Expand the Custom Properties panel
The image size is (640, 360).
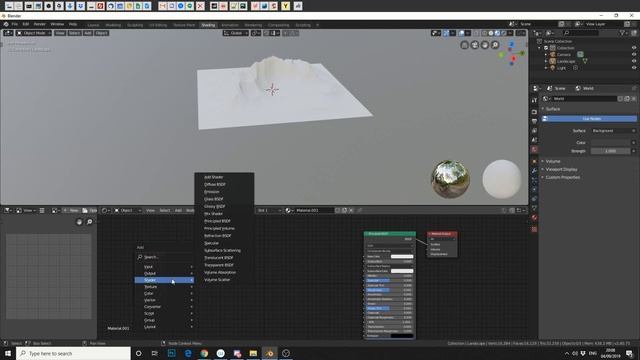(562, 178)
